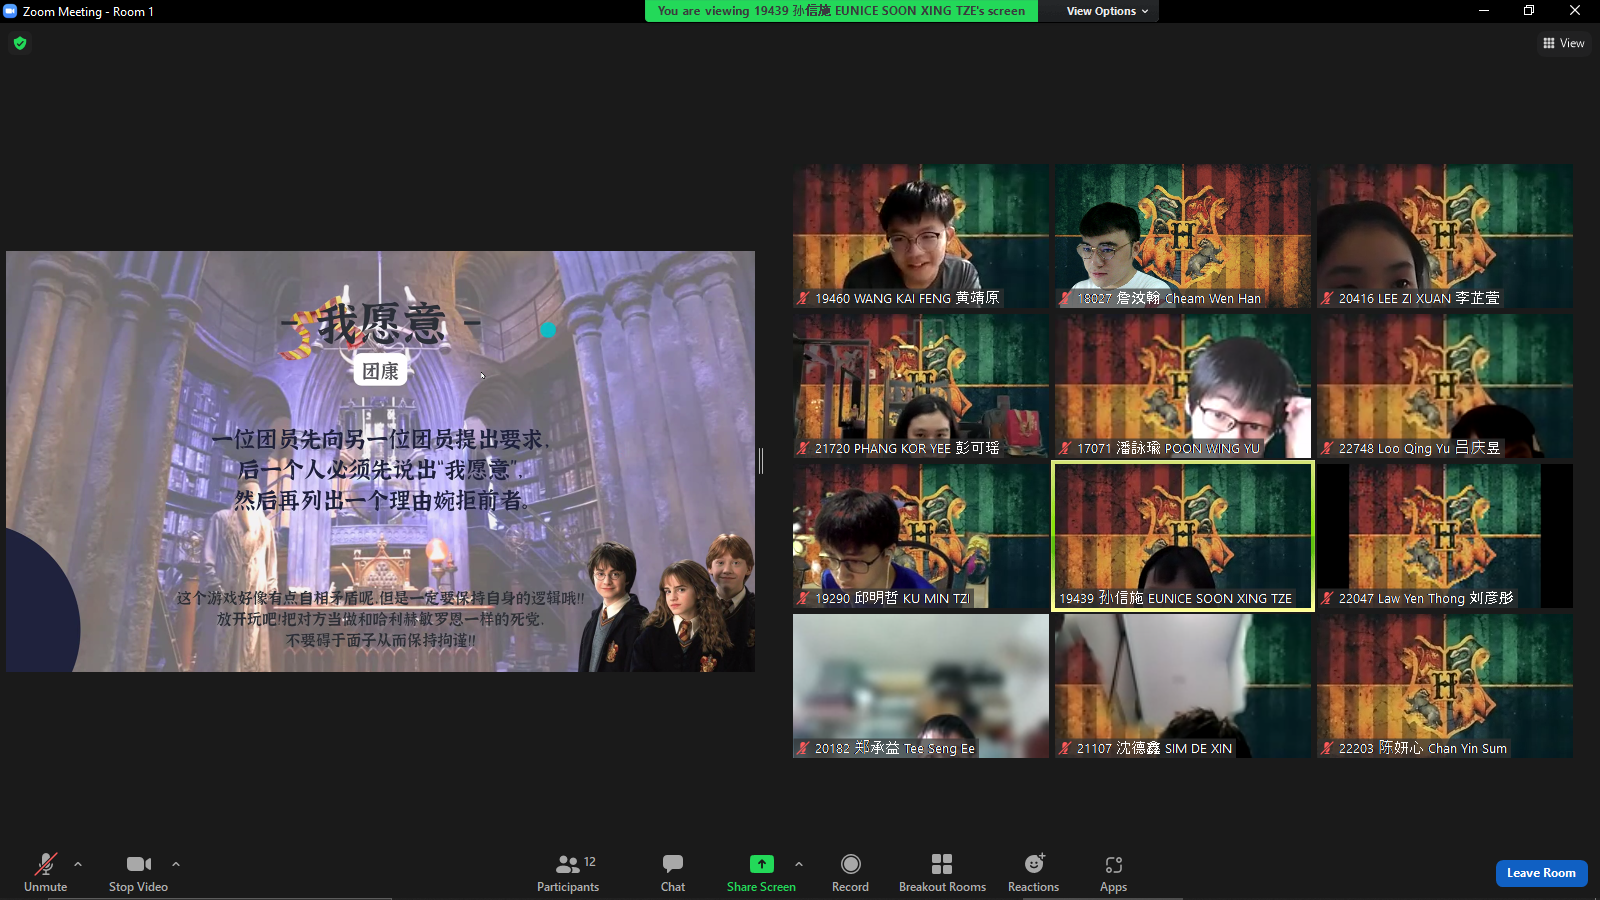Select EUNICE SOON XING TZE's highlighted tile
1600x900 pixels.
1183,536
